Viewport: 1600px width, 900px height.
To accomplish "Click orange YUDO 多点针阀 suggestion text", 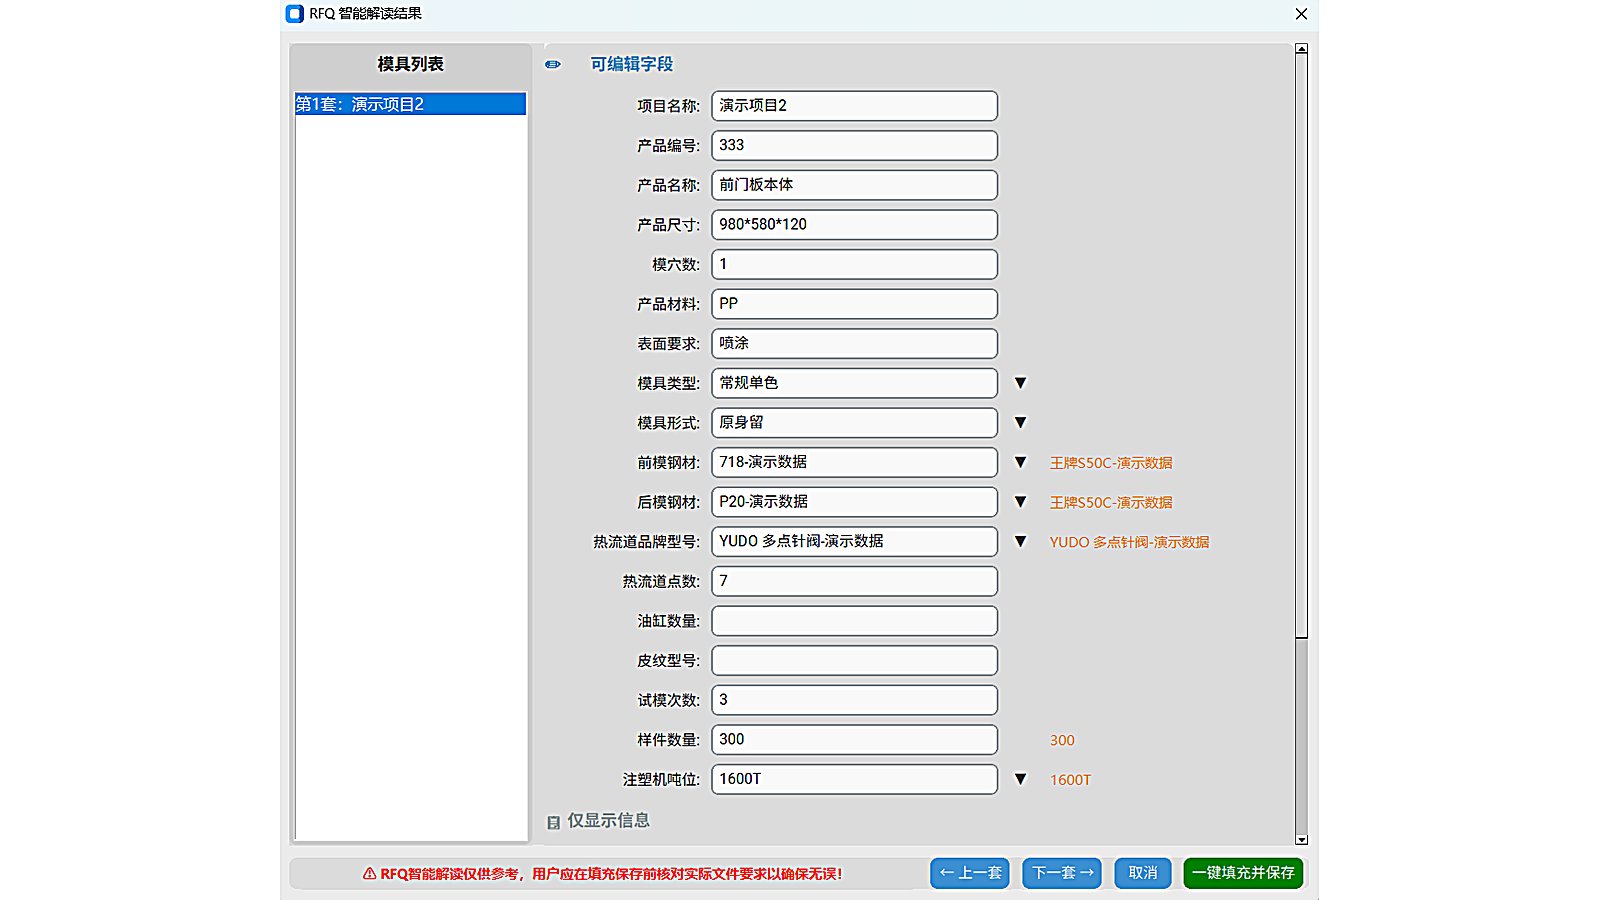I will [x=1129, y=542].
